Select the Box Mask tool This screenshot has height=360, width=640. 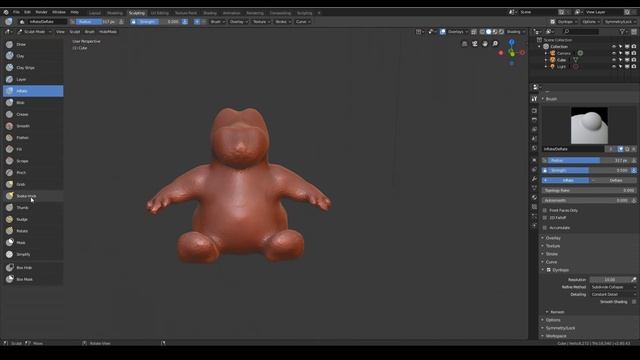[x=33, y=279]
